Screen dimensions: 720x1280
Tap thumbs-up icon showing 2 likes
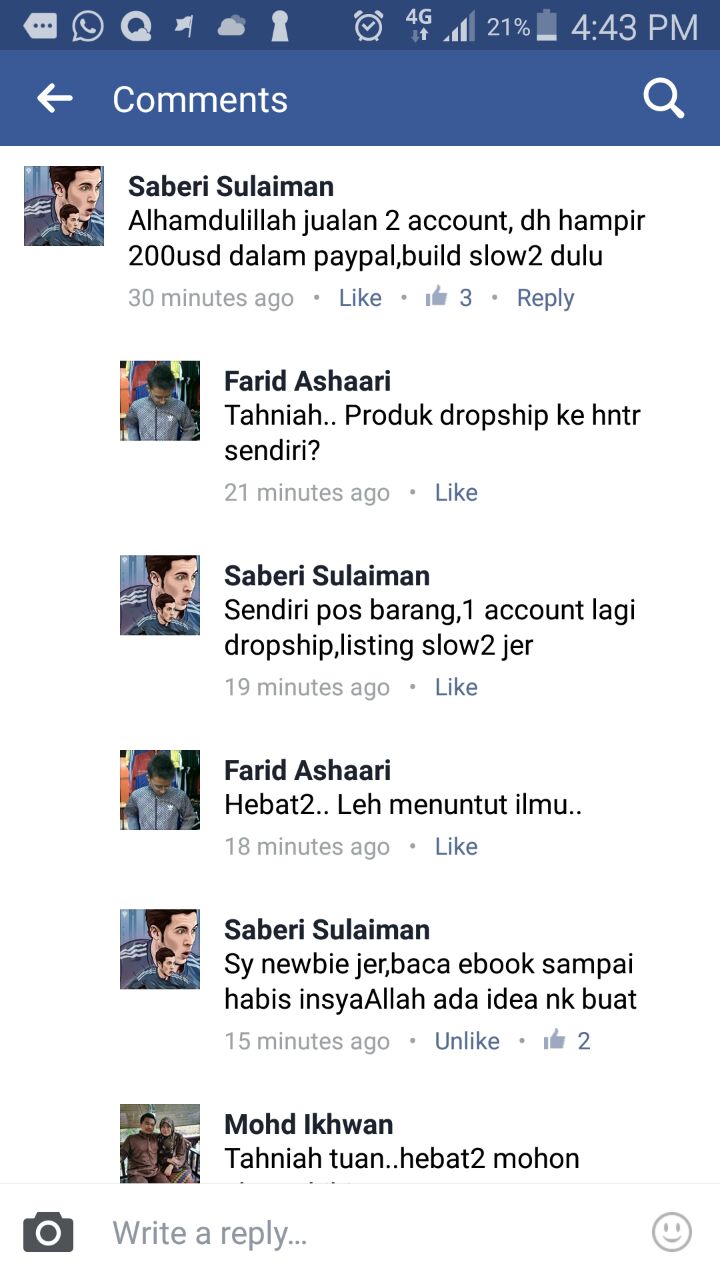[554, 1041]
